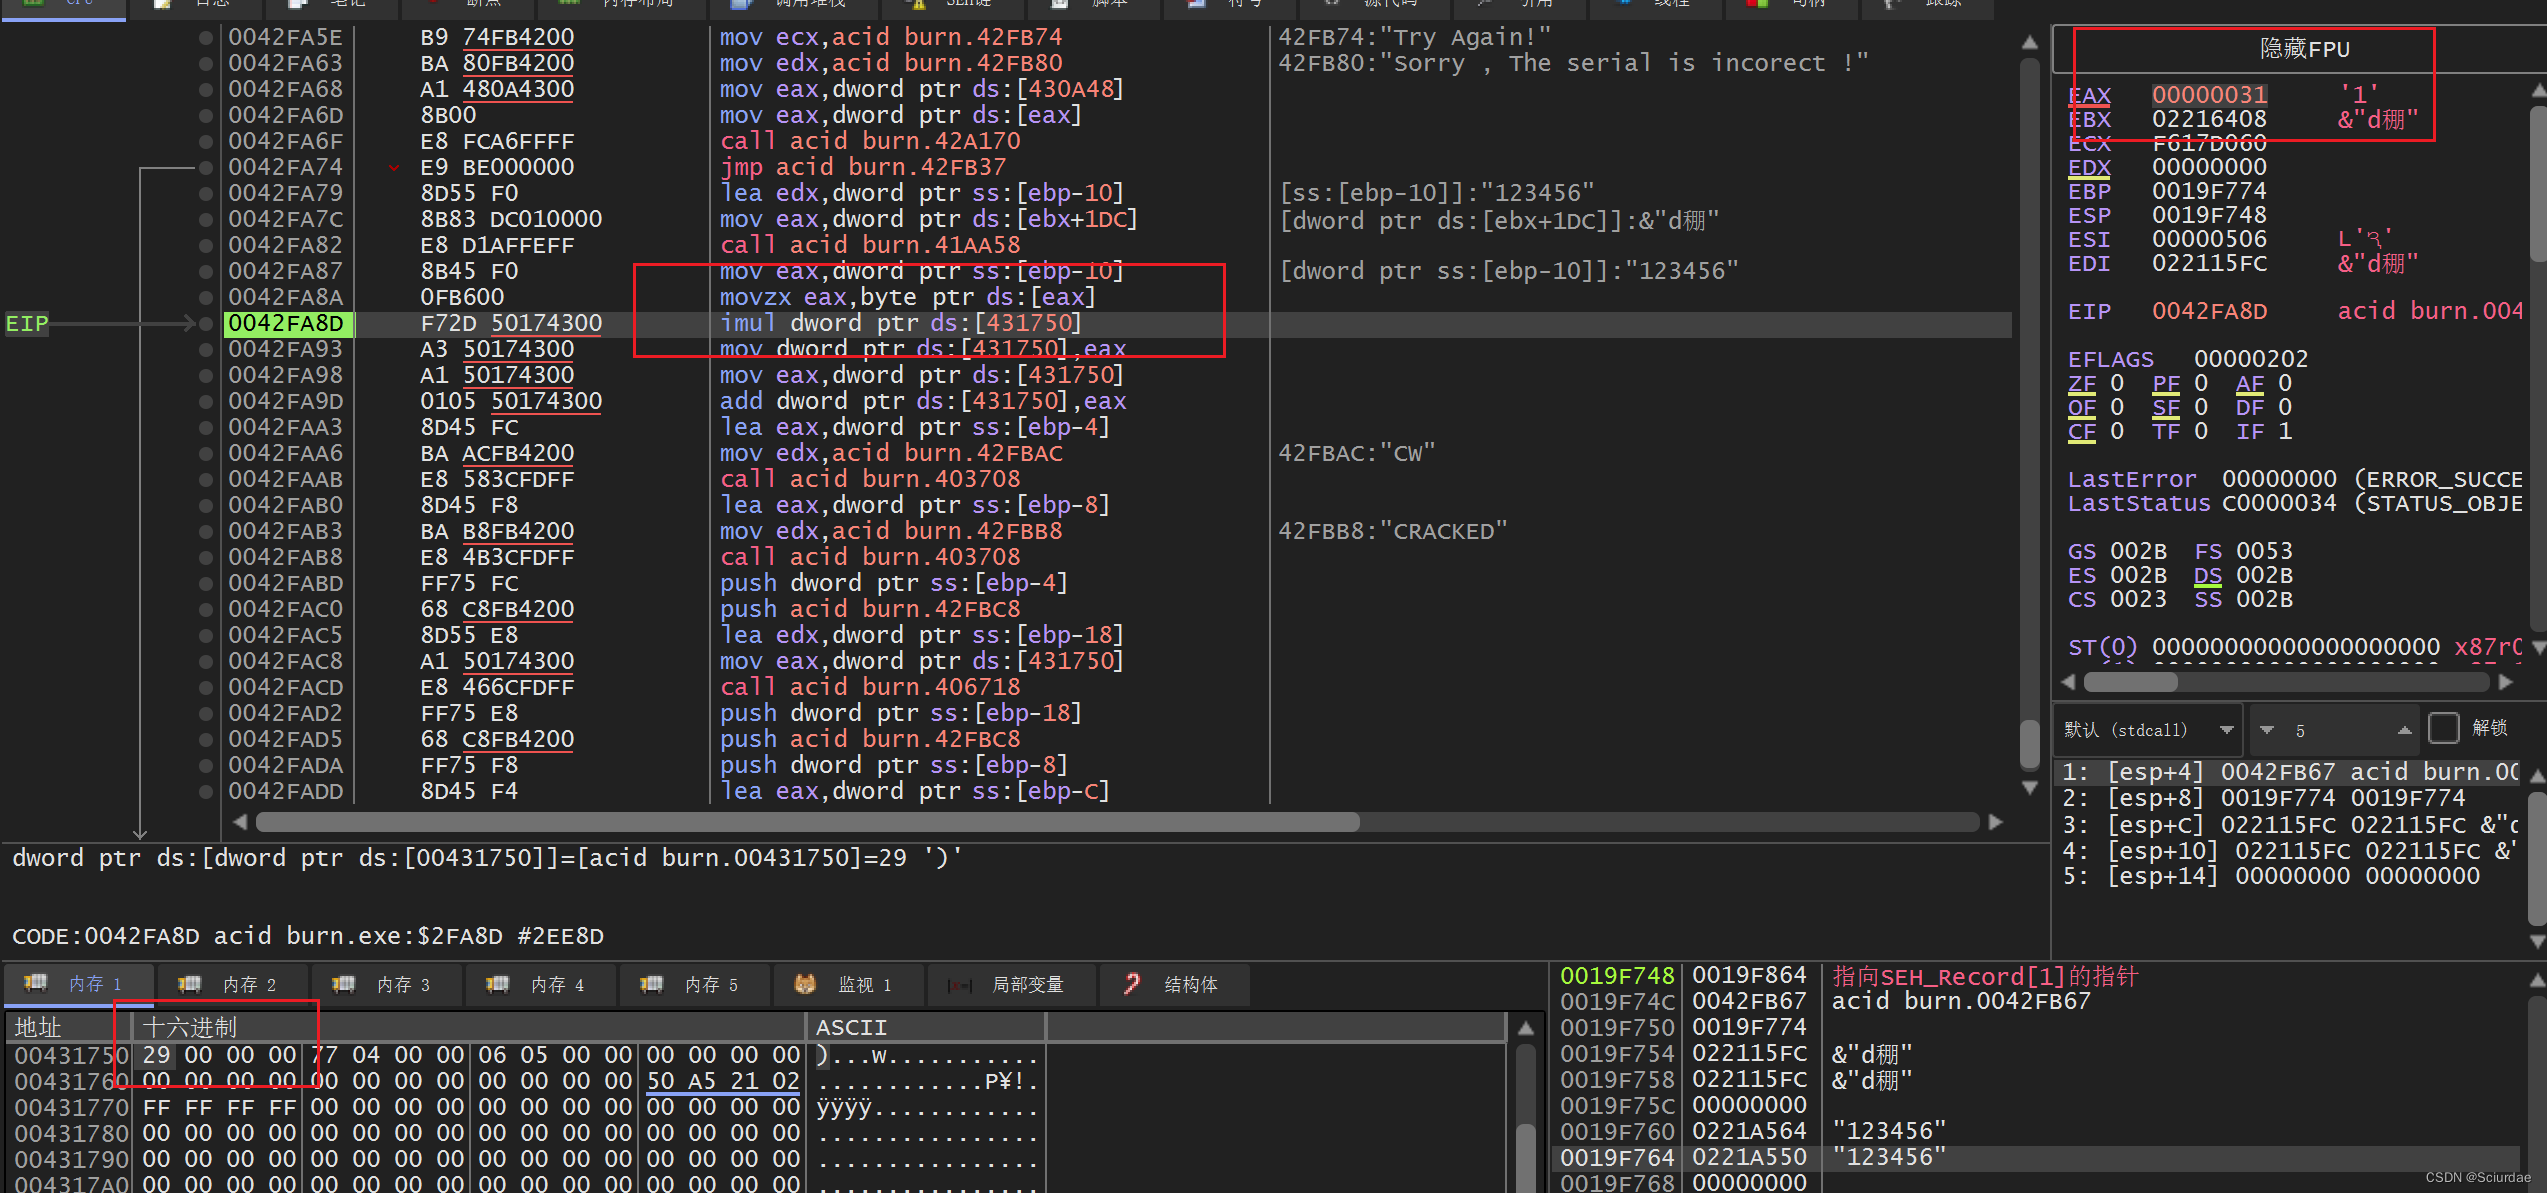Toggle breakpoint bullet at address 0042FA74
The image size is (2547, 1193).
pyautogui.click(x=205, y=167)
